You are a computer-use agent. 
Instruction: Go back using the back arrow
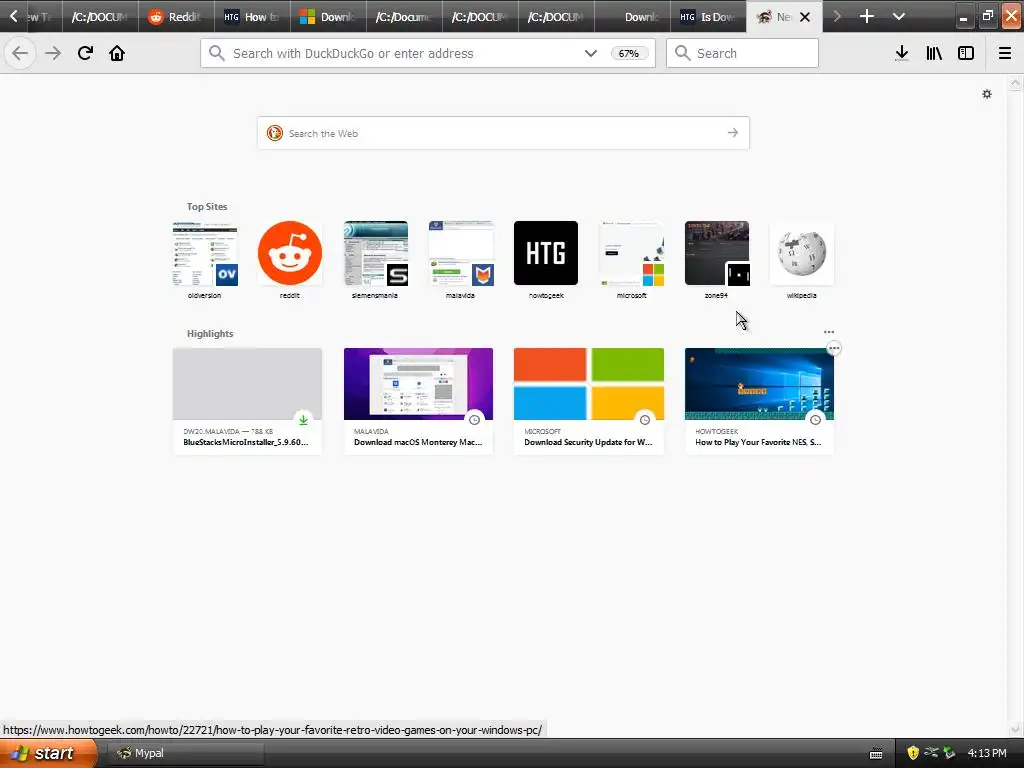pos(20,54)
